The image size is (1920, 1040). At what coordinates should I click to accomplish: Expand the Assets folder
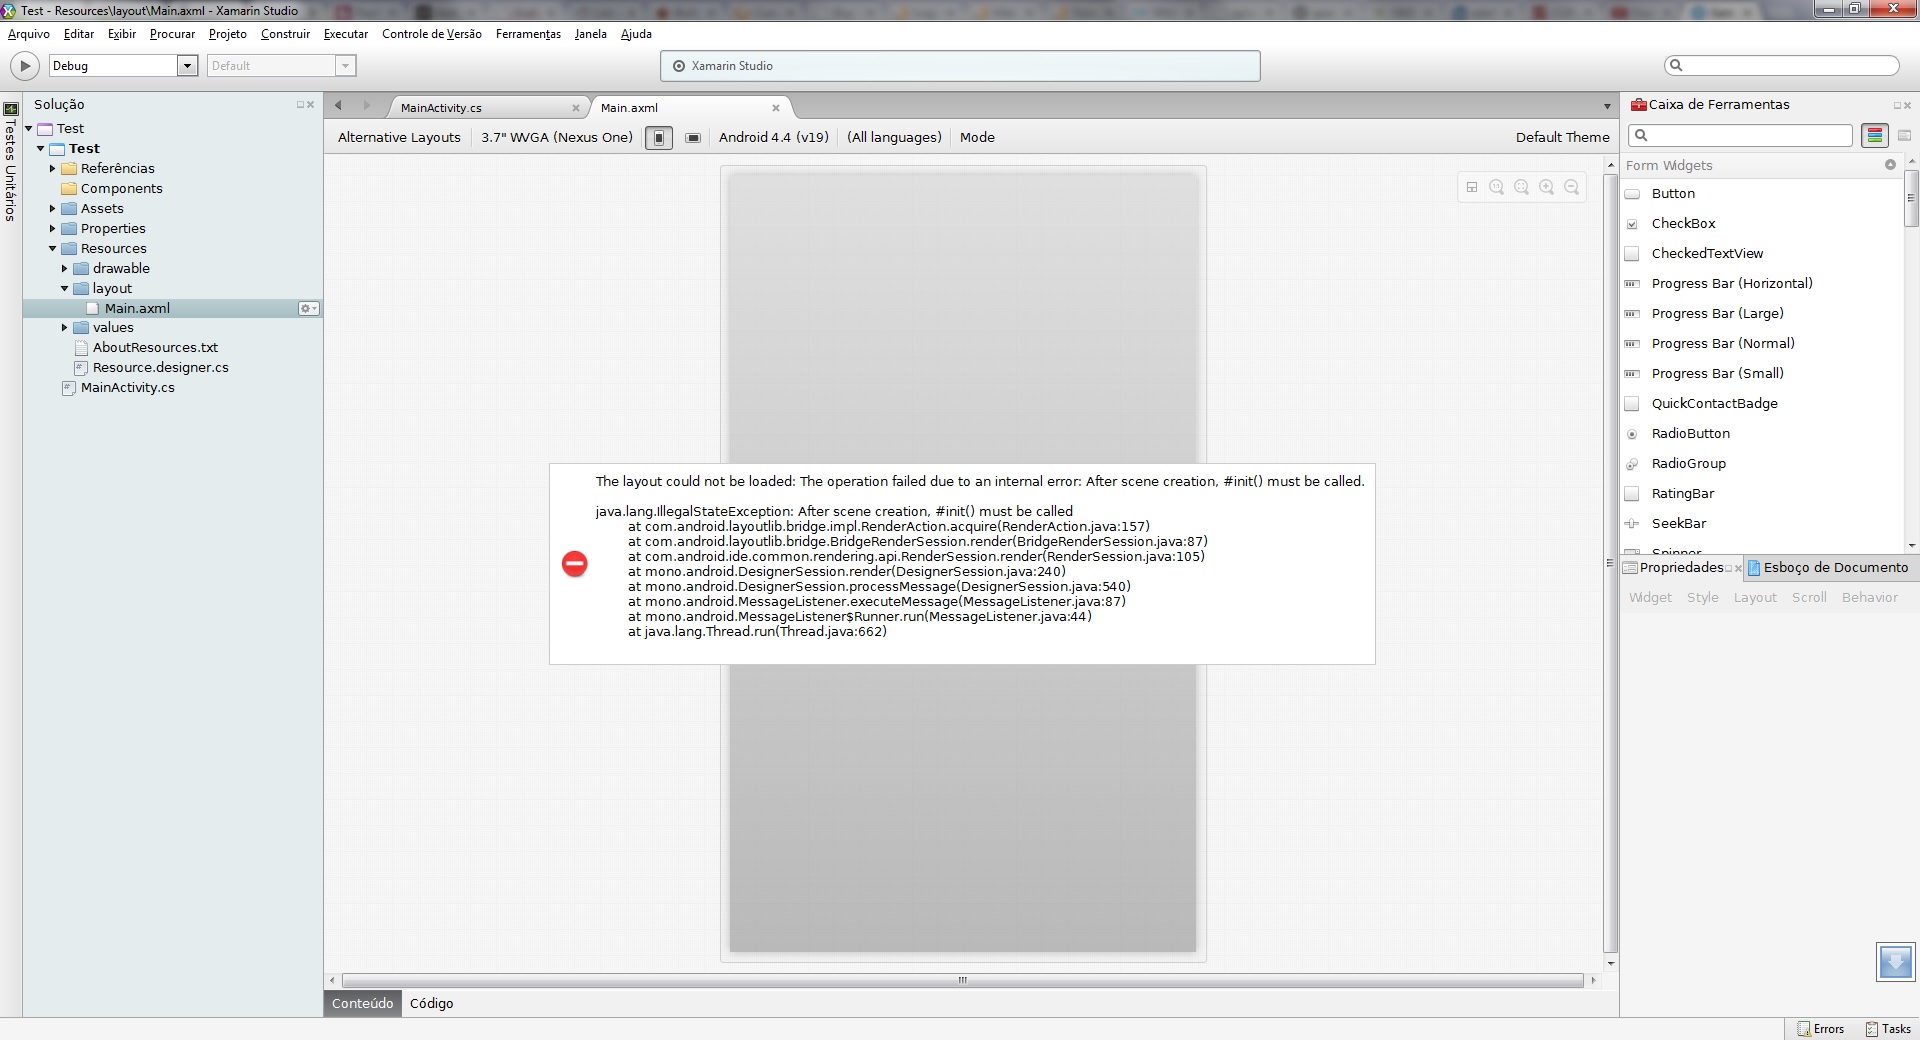click(53, 209)
